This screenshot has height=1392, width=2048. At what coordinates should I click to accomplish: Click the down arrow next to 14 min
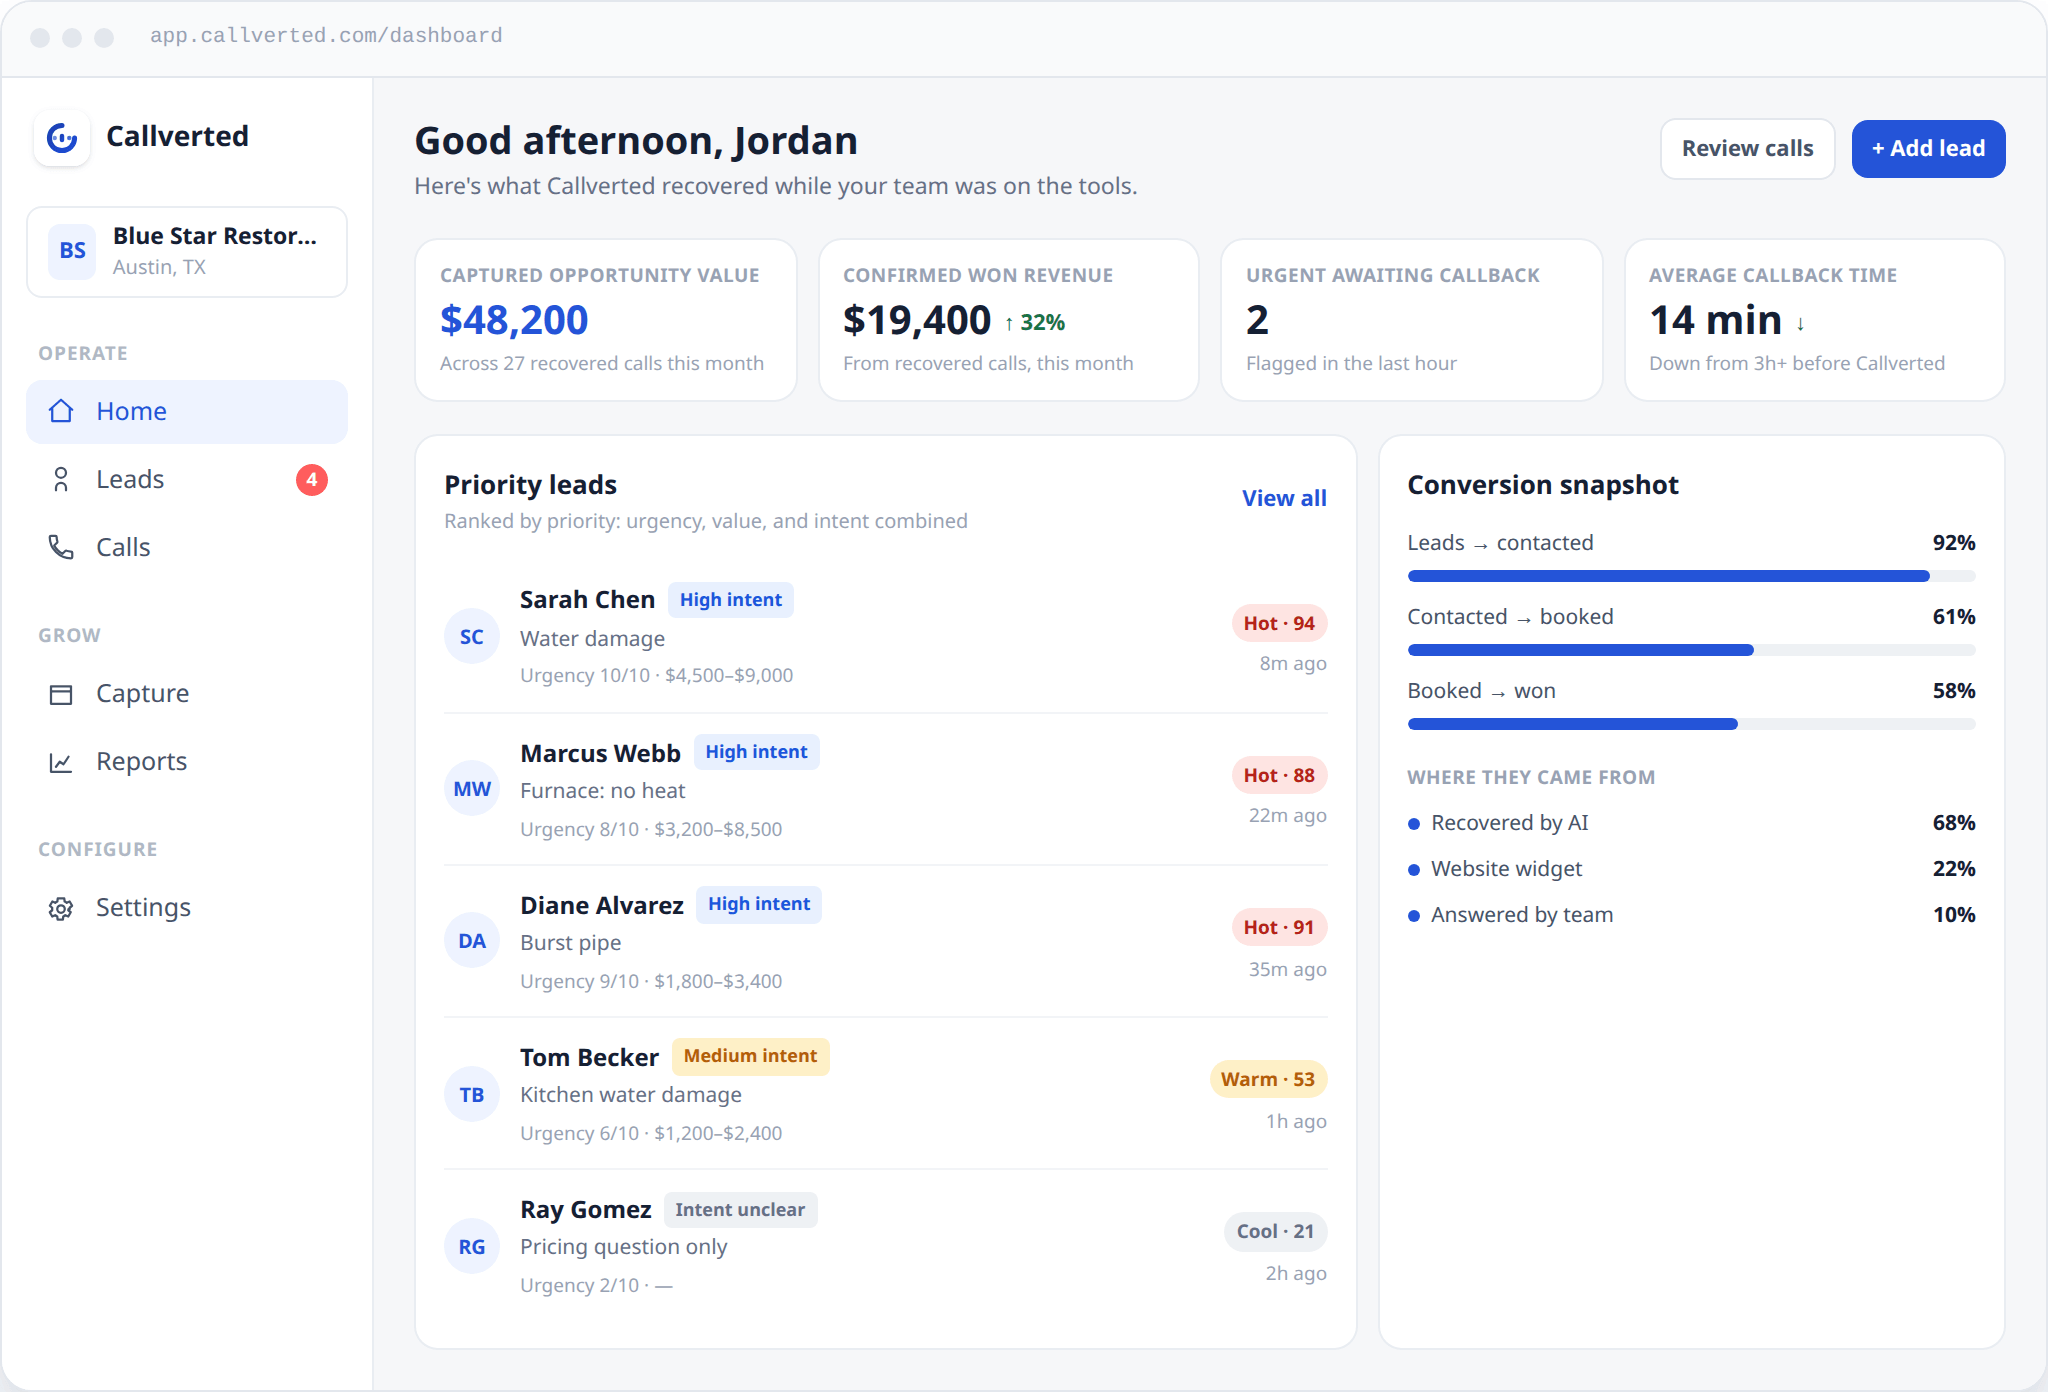[1800, 324]
